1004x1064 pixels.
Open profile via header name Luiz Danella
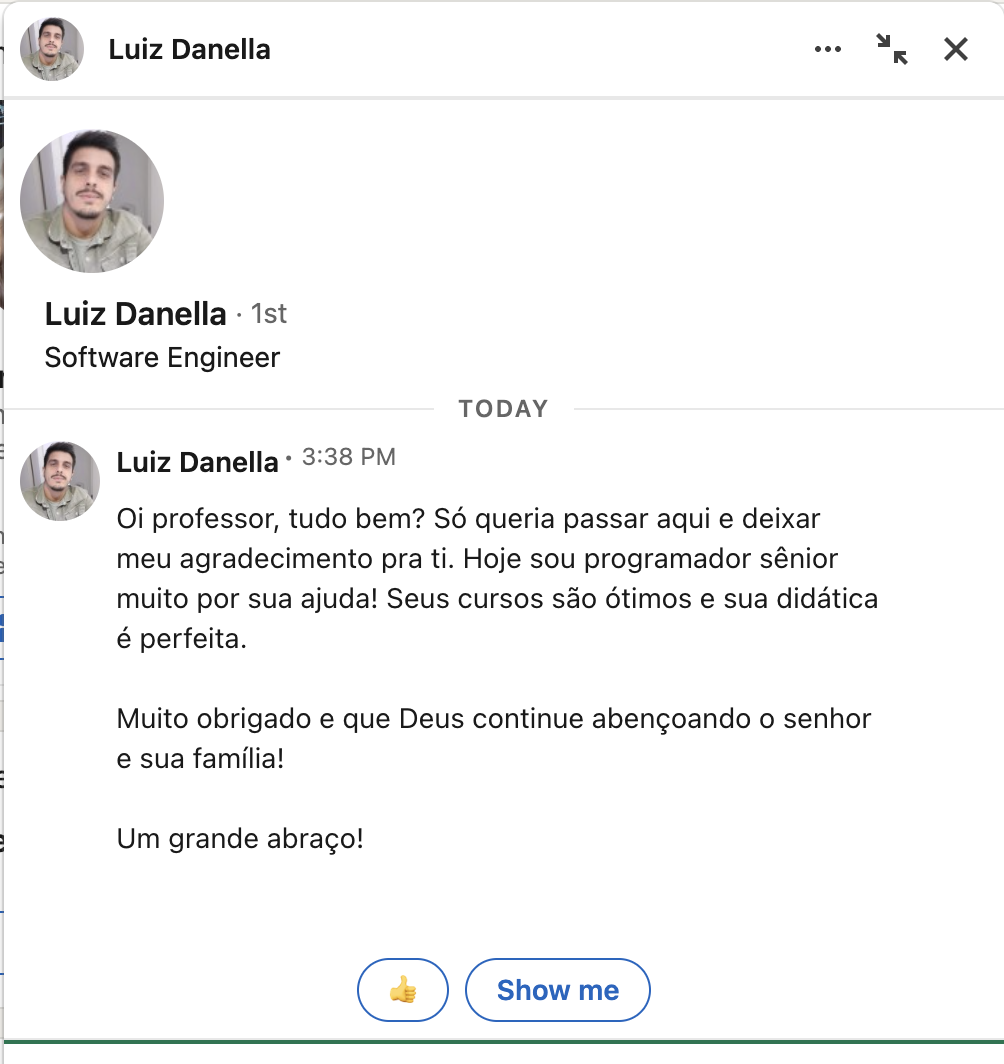pyautogui.click(x=189, y=50)
